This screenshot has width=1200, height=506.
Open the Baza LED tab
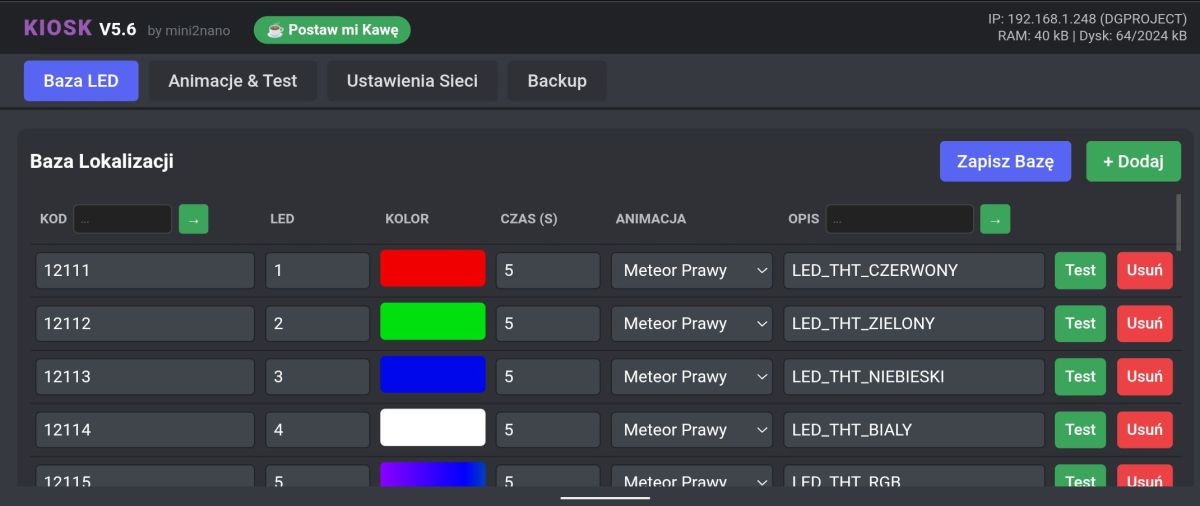pyautogui.click(x=81, y=81)
